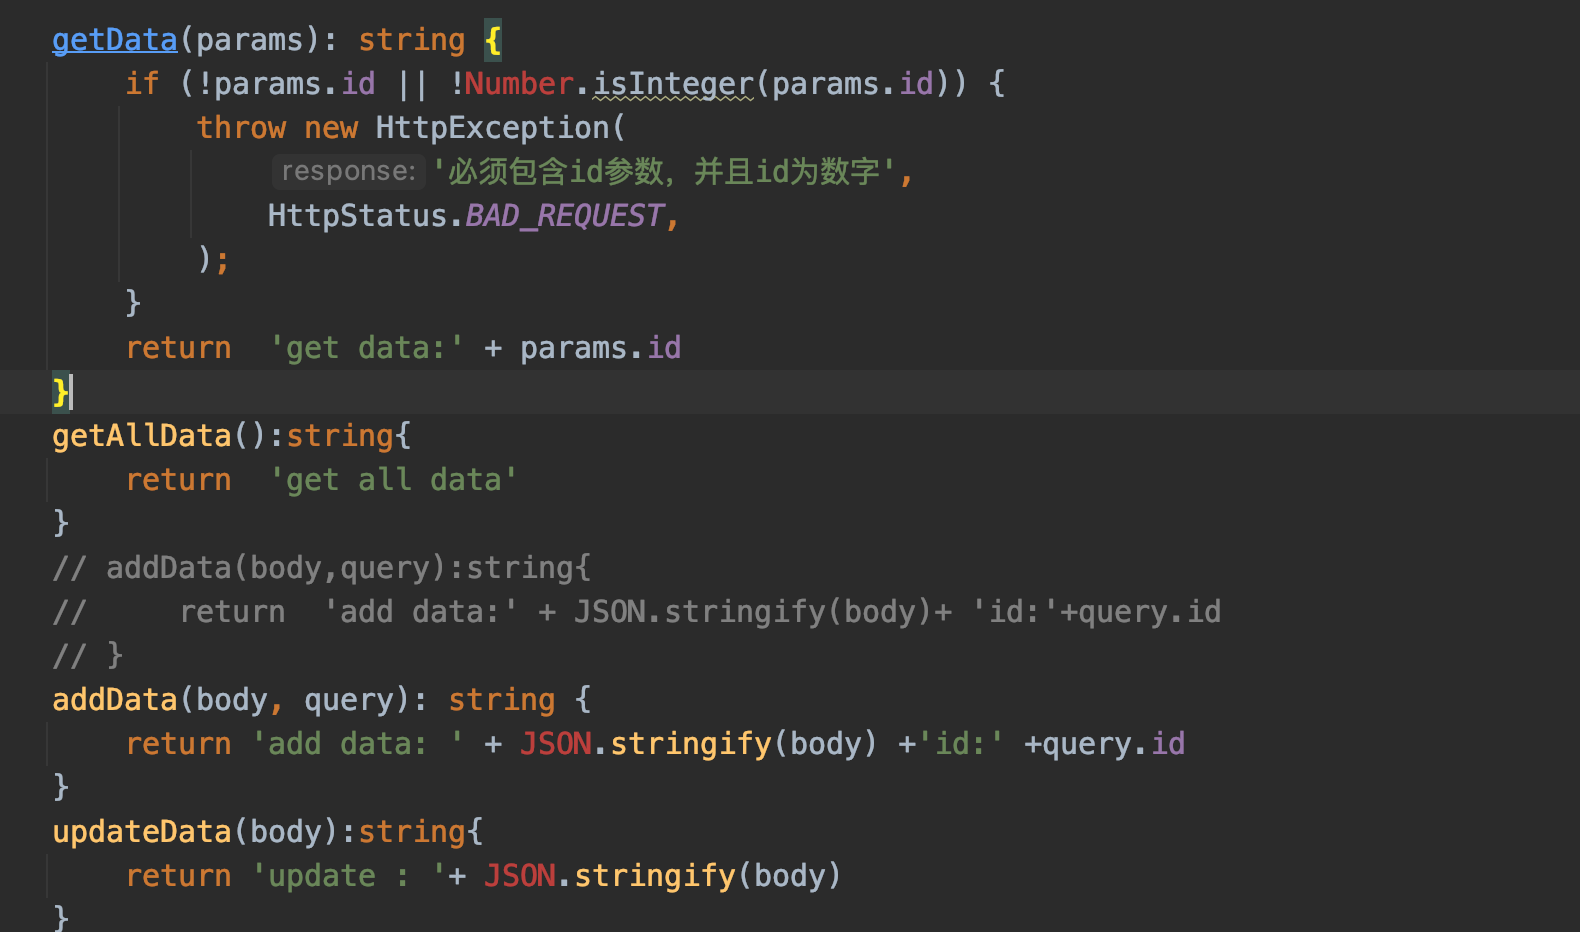Click the string return type of getData

[x=412, y=40]
